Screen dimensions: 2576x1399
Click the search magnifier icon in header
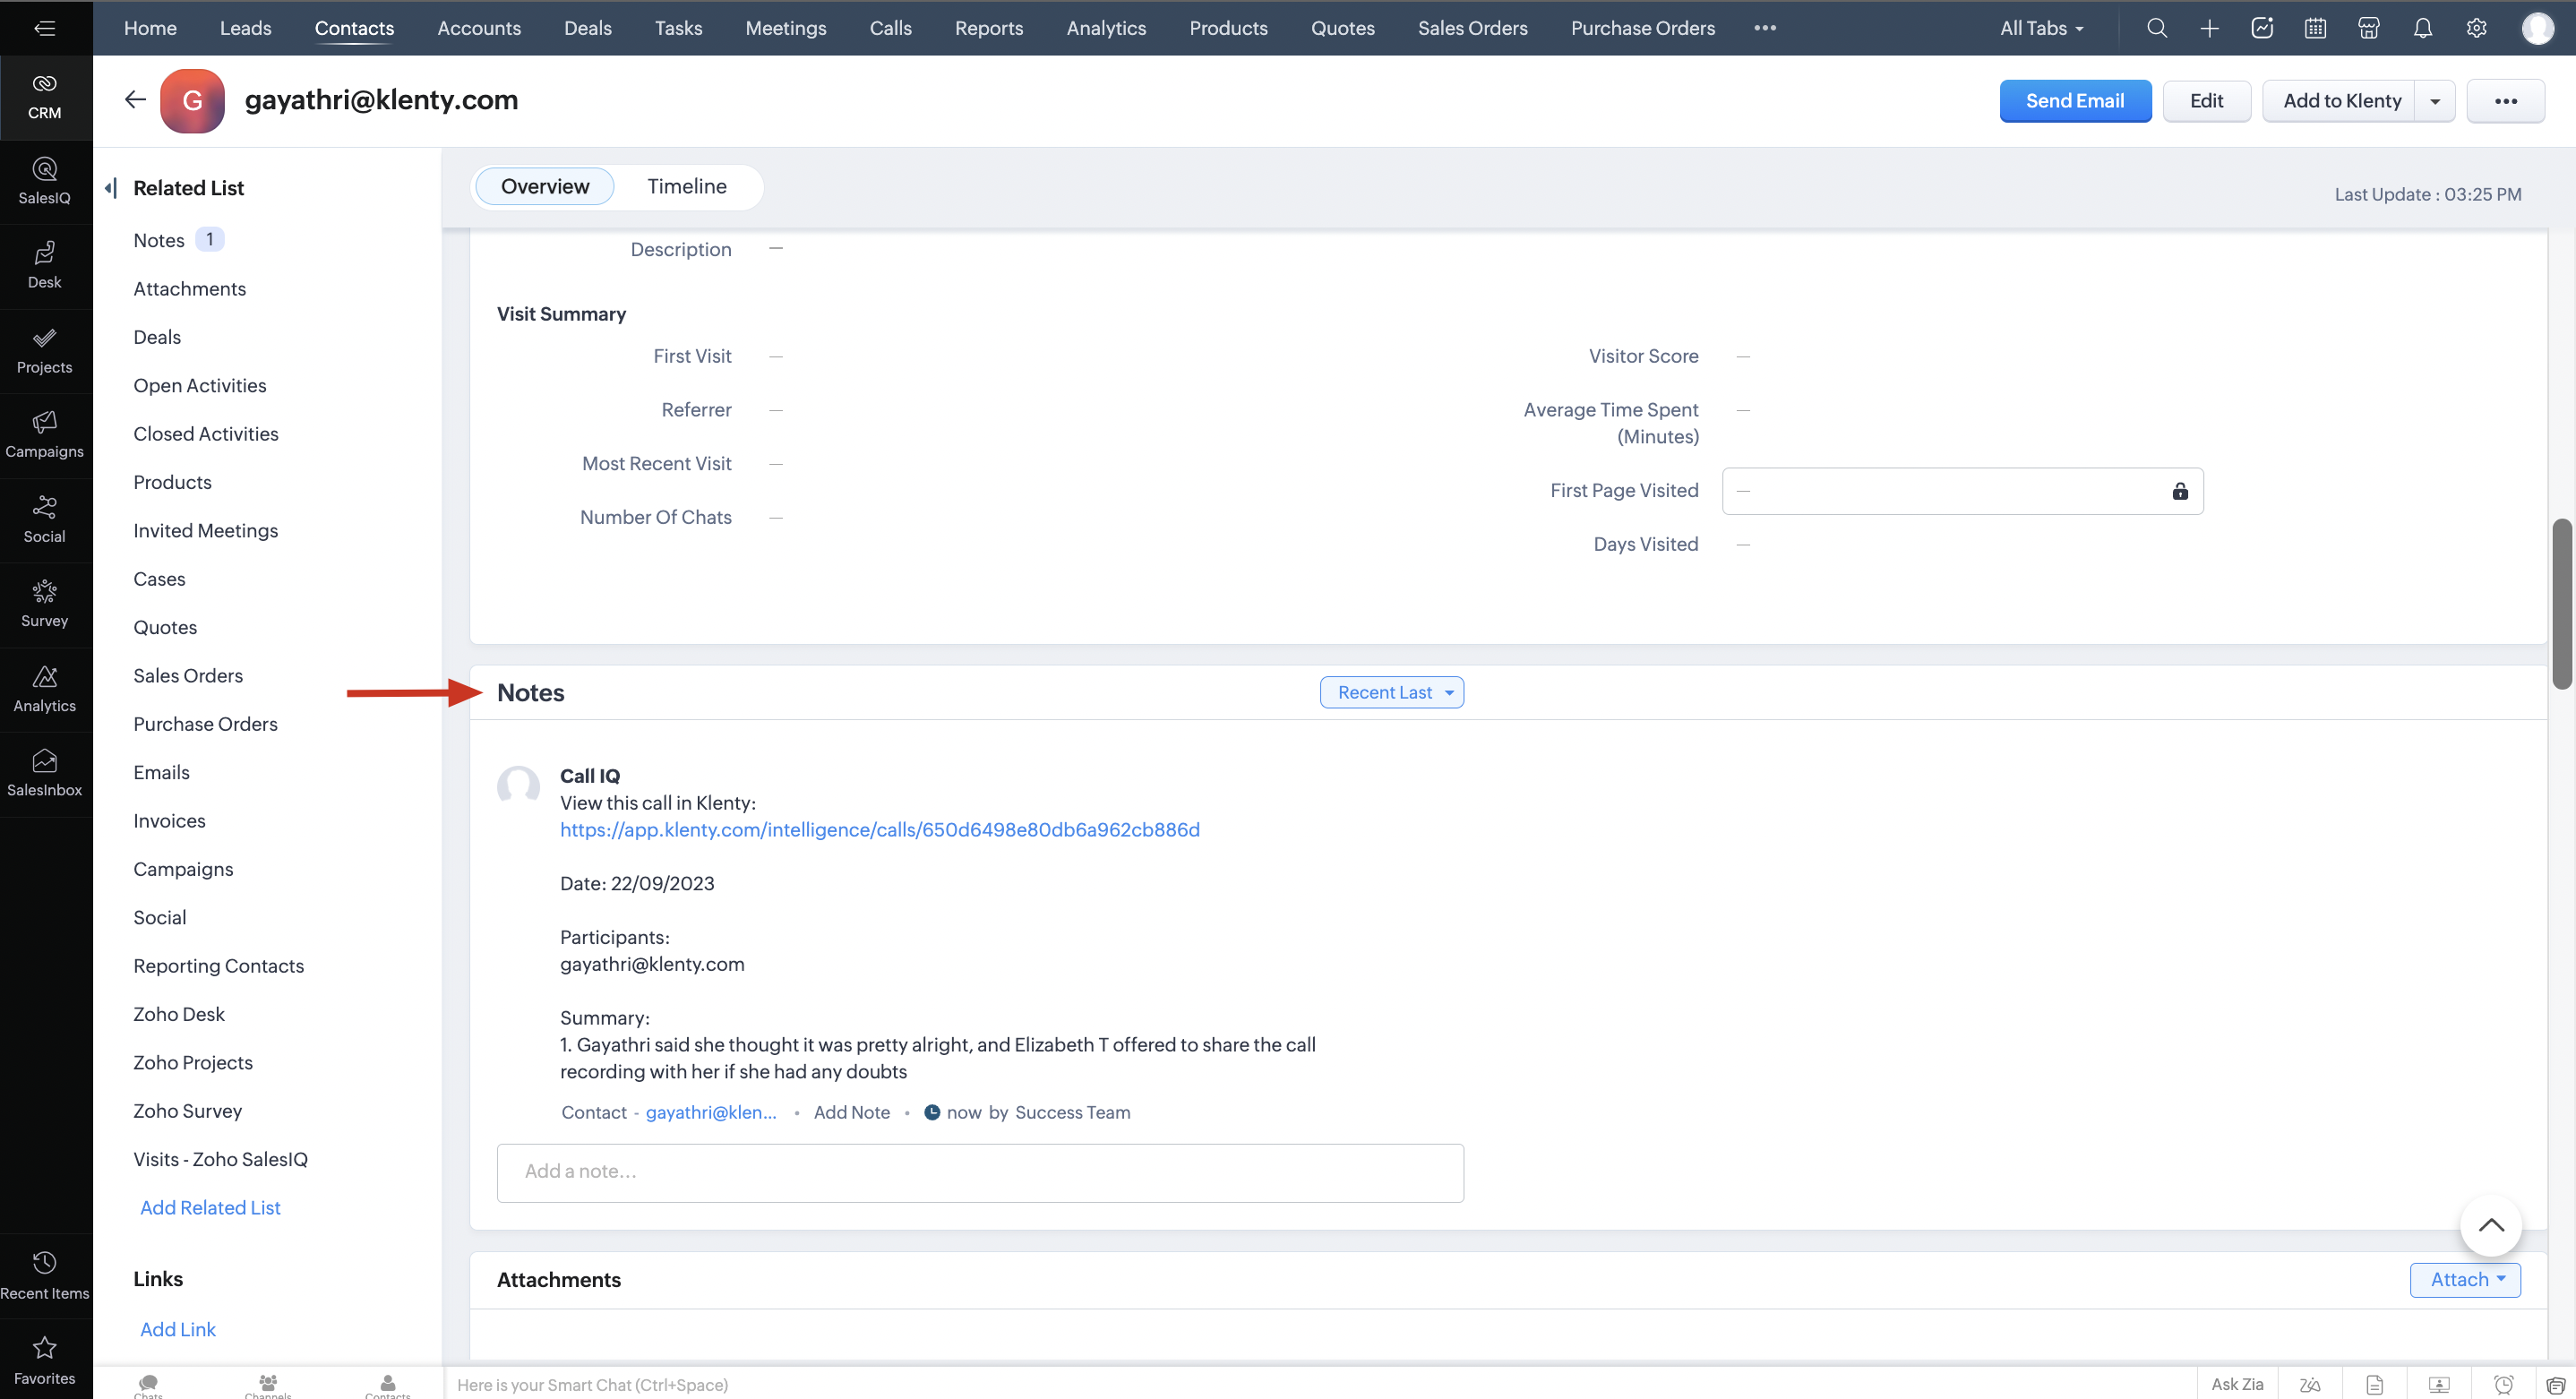click(2157, 28)
